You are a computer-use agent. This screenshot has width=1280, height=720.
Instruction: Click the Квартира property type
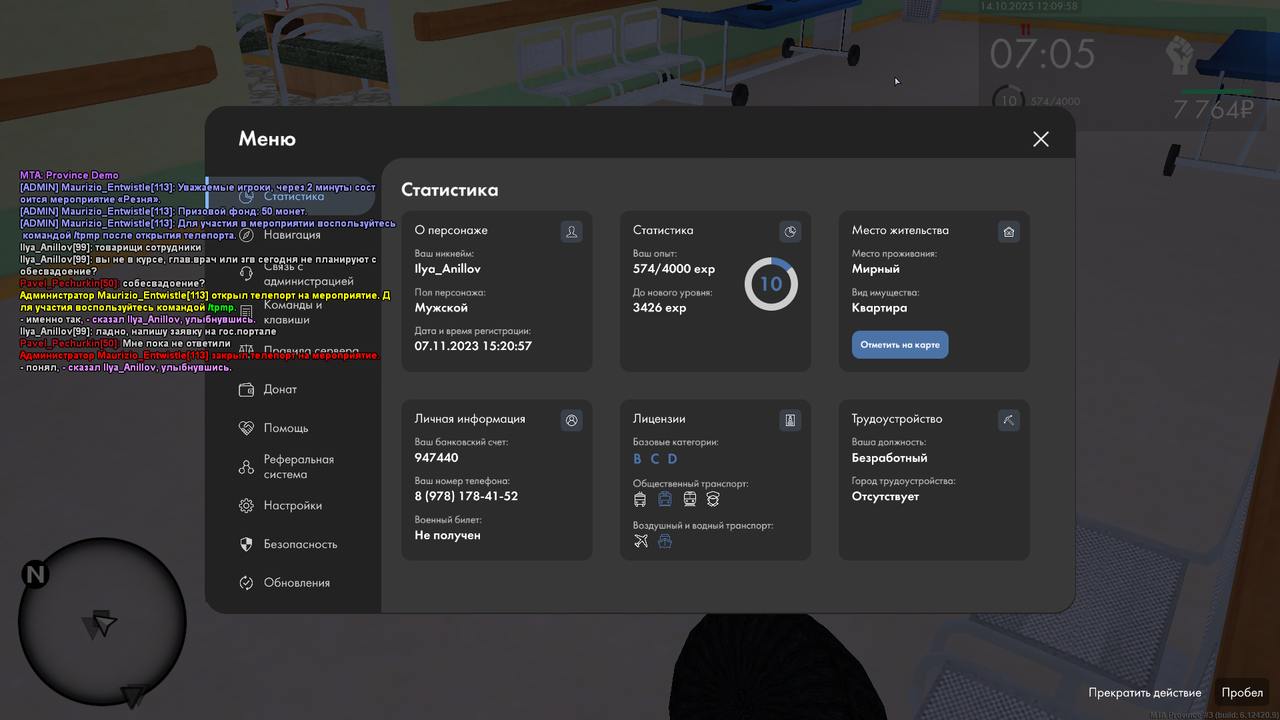tap(880, 308)
